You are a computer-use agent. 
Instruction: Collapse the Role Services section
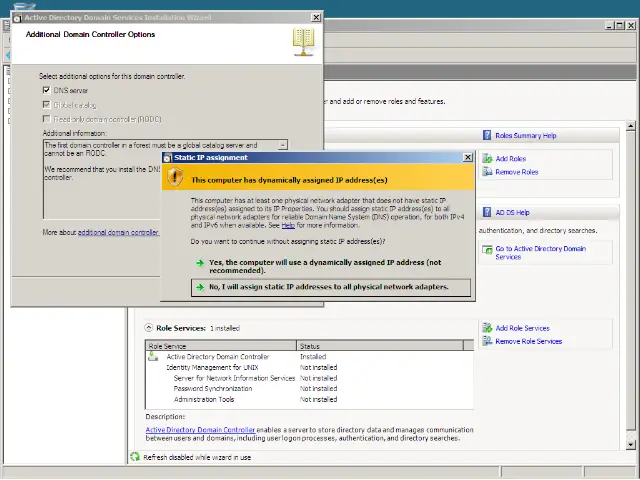[149, 328]
